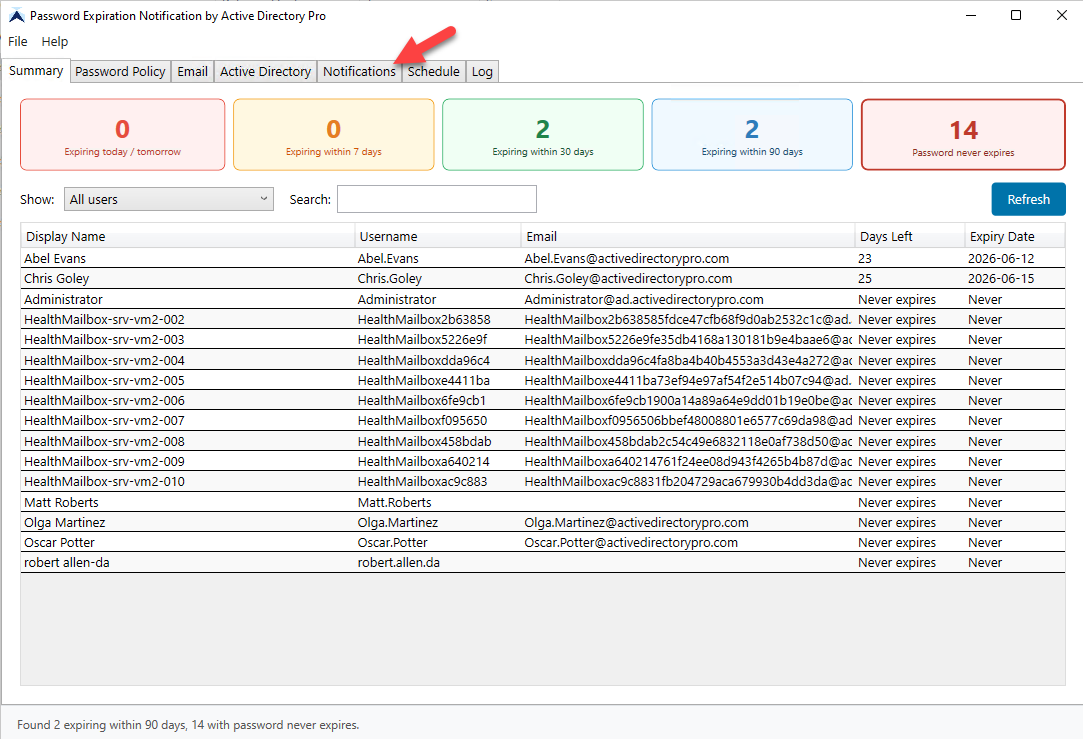The width and height of the screenshot is (1083, 739).
Task: Sort by Days Left column header
Action: pos(910,236)
